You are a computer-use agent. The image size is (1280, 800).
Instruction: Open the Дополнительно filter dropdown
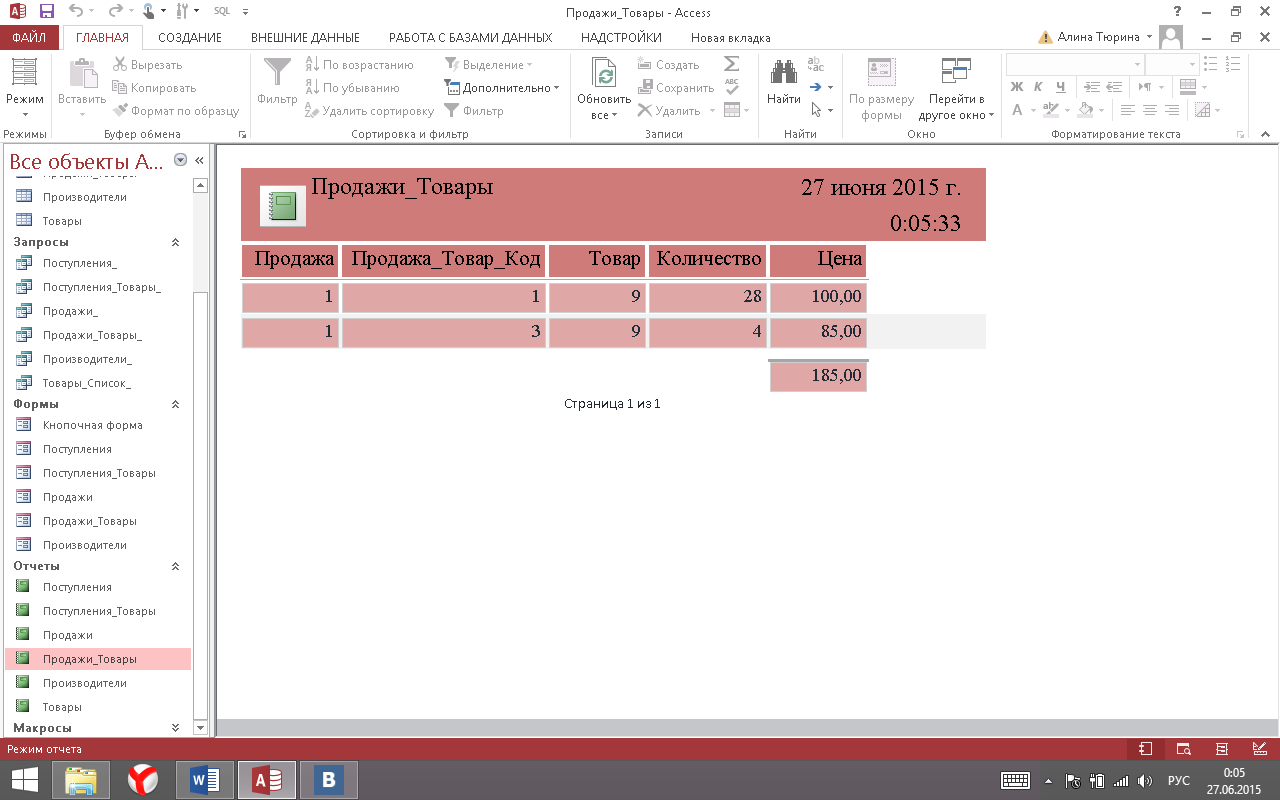[x=502, y=88]
